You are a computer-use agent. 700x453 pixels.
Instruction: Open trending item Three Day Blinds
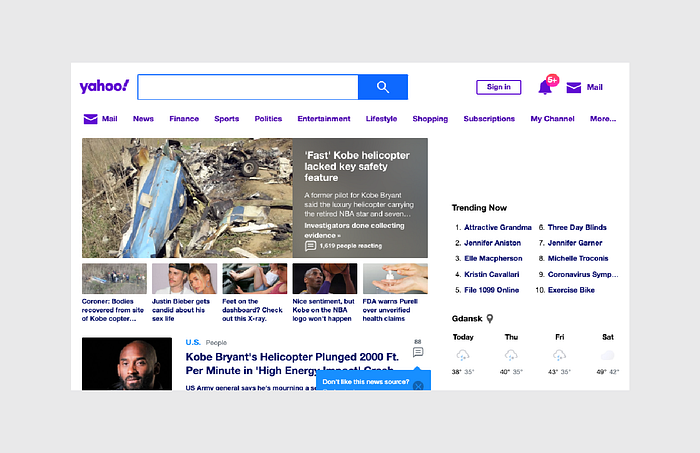pyautogui.click(x=577, y=227)
